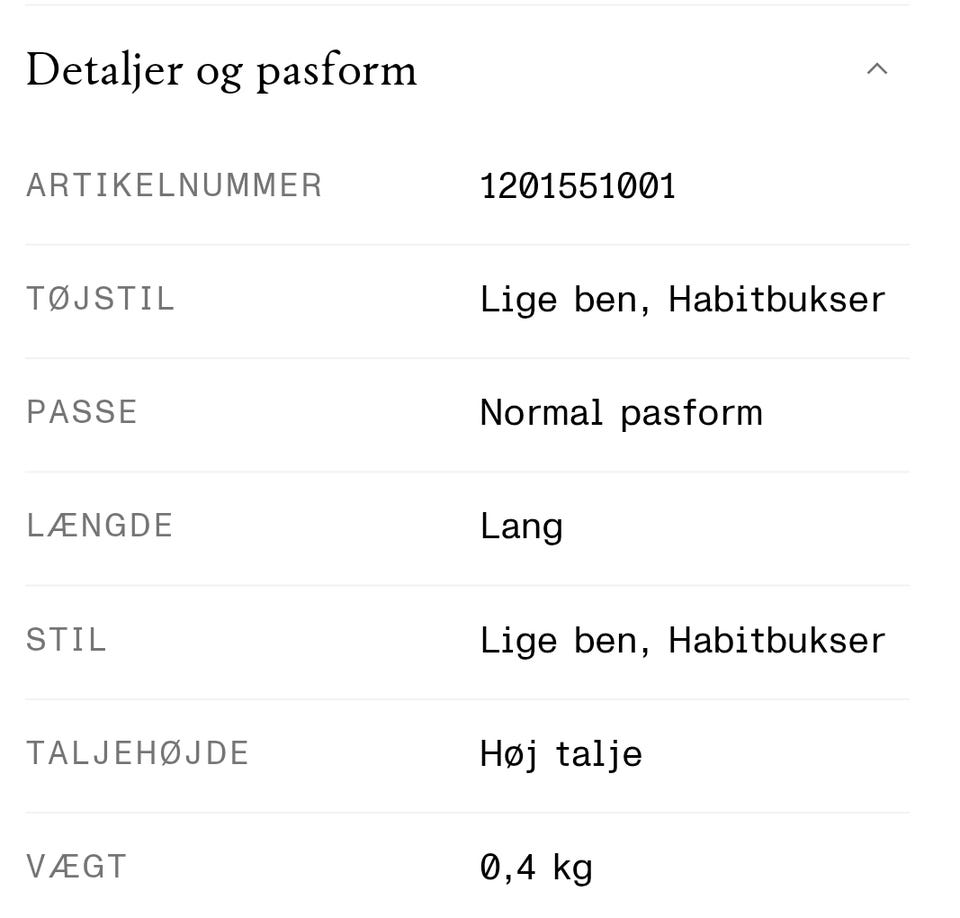The height and width of the screenshot is (918, 960).
Task: Click the TALJEHØJDE label
Action: point(137,753)
